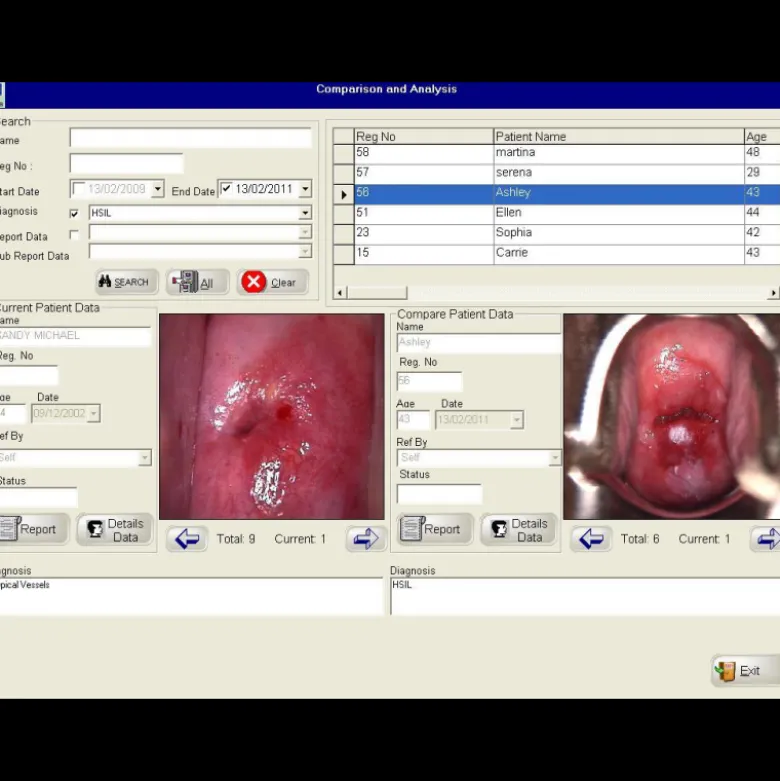Image resolution: width=780 pixels, height=781 pixels.
Task: Click the Patient Name column header
Action: point(619,136)
